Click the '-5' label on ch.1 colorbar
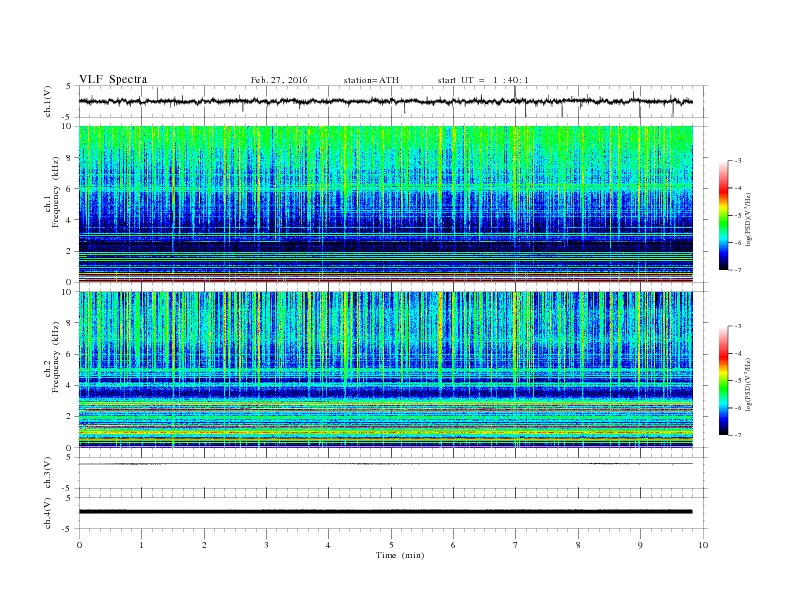 click(x=738, y=216)
